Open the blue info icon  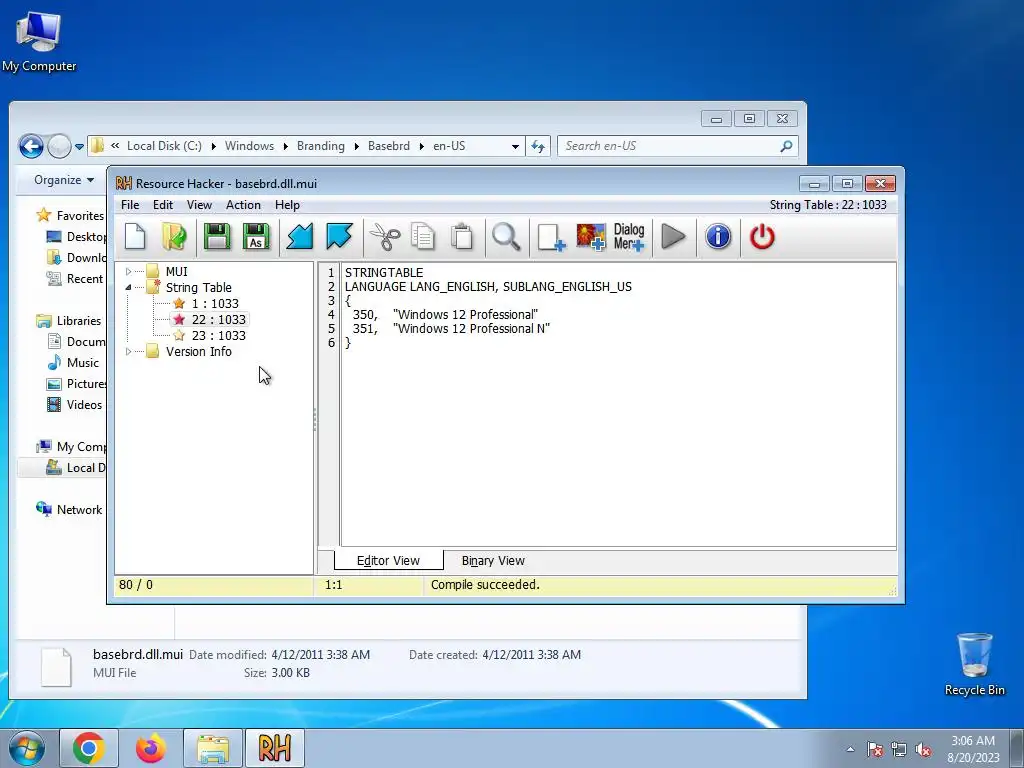[x=718, y=236]
